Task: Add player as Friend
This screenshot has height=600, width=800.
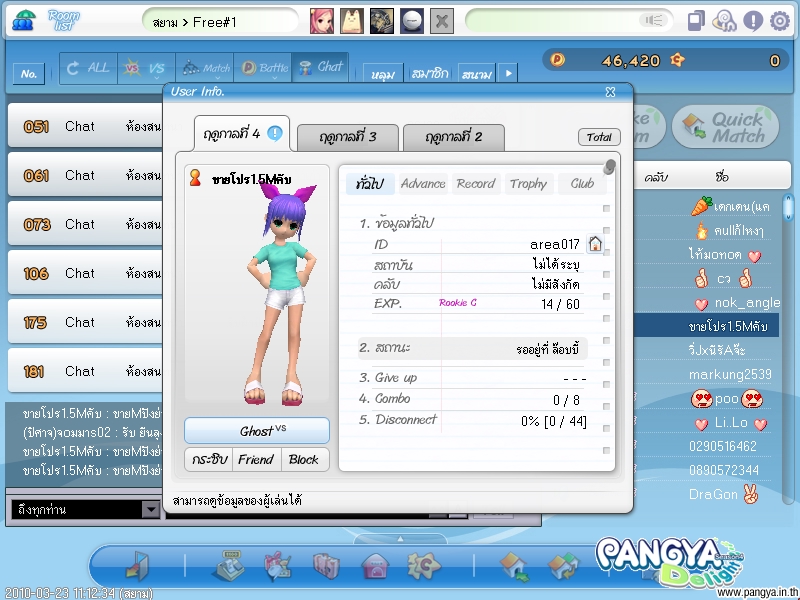Action: click(x=256, y=460)
